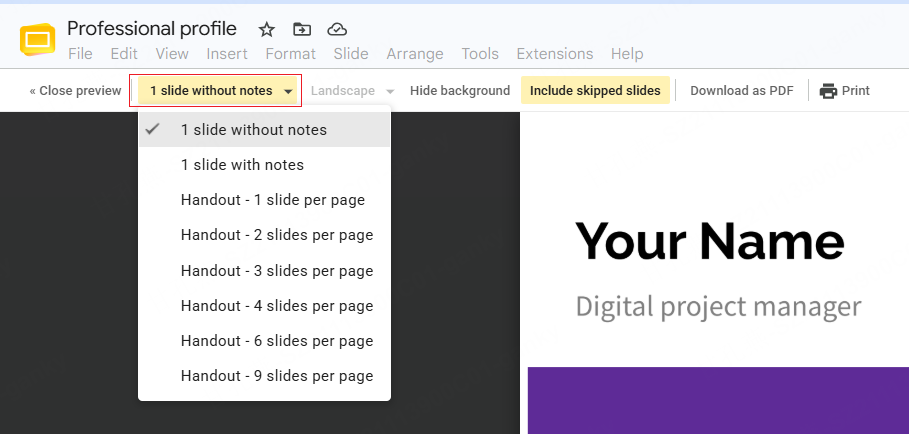Select 1 slide with notes
The width and height of the screenshot is (909, 434).
(264, 165)
